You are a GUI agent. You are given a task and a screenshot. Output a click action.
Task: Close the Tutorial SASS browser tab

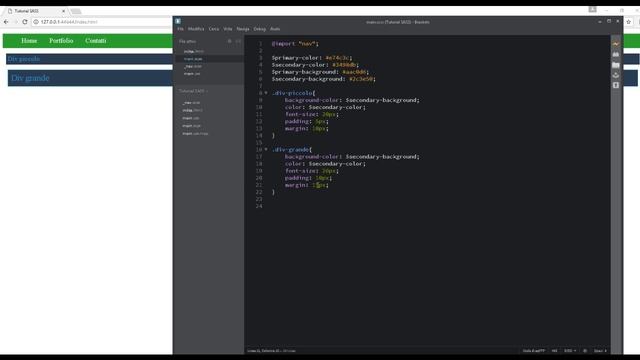64,11
